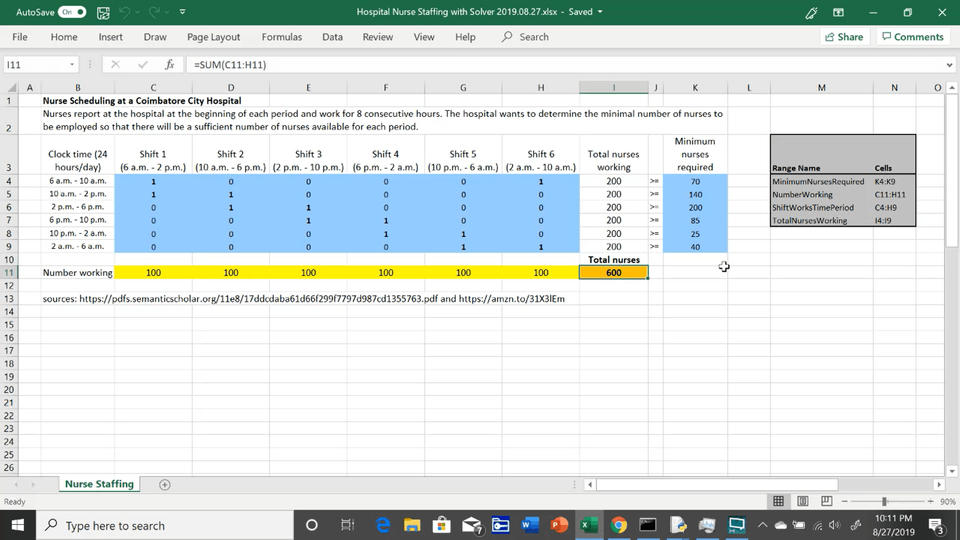Image resolution: width=960 pixels, height=540 pixels.
Task: Open the file name Saved dropdown
Action: pos(599,12)
